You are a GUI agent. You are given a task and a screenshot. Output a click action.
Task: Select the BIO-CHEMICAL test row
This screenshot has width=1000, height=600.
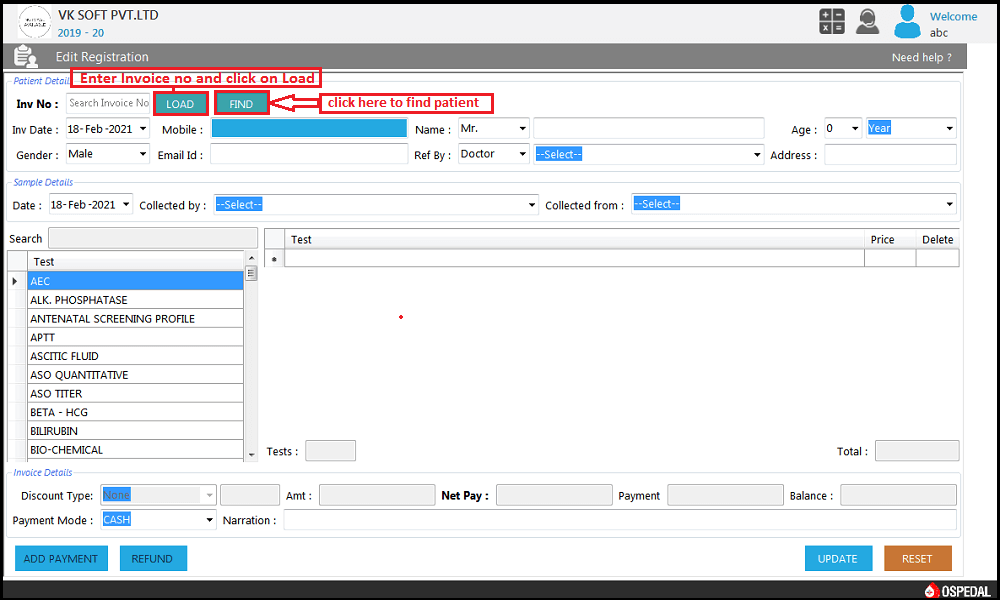tap(135, 450)
